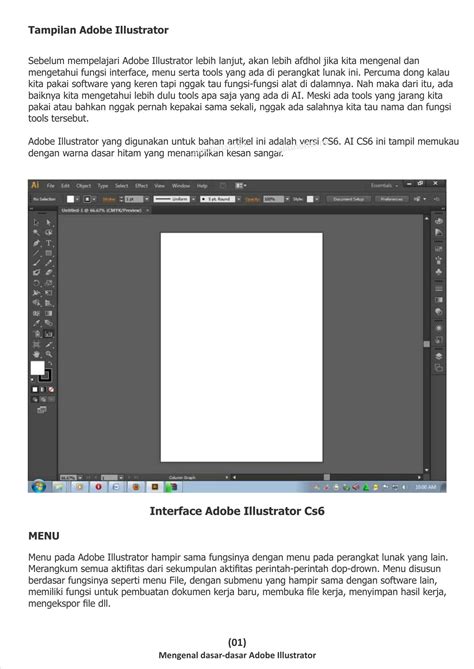The height and width of the screenshot is (669, 474).
Task: Switch to Draw Behind mode
Action: (43, 400)
